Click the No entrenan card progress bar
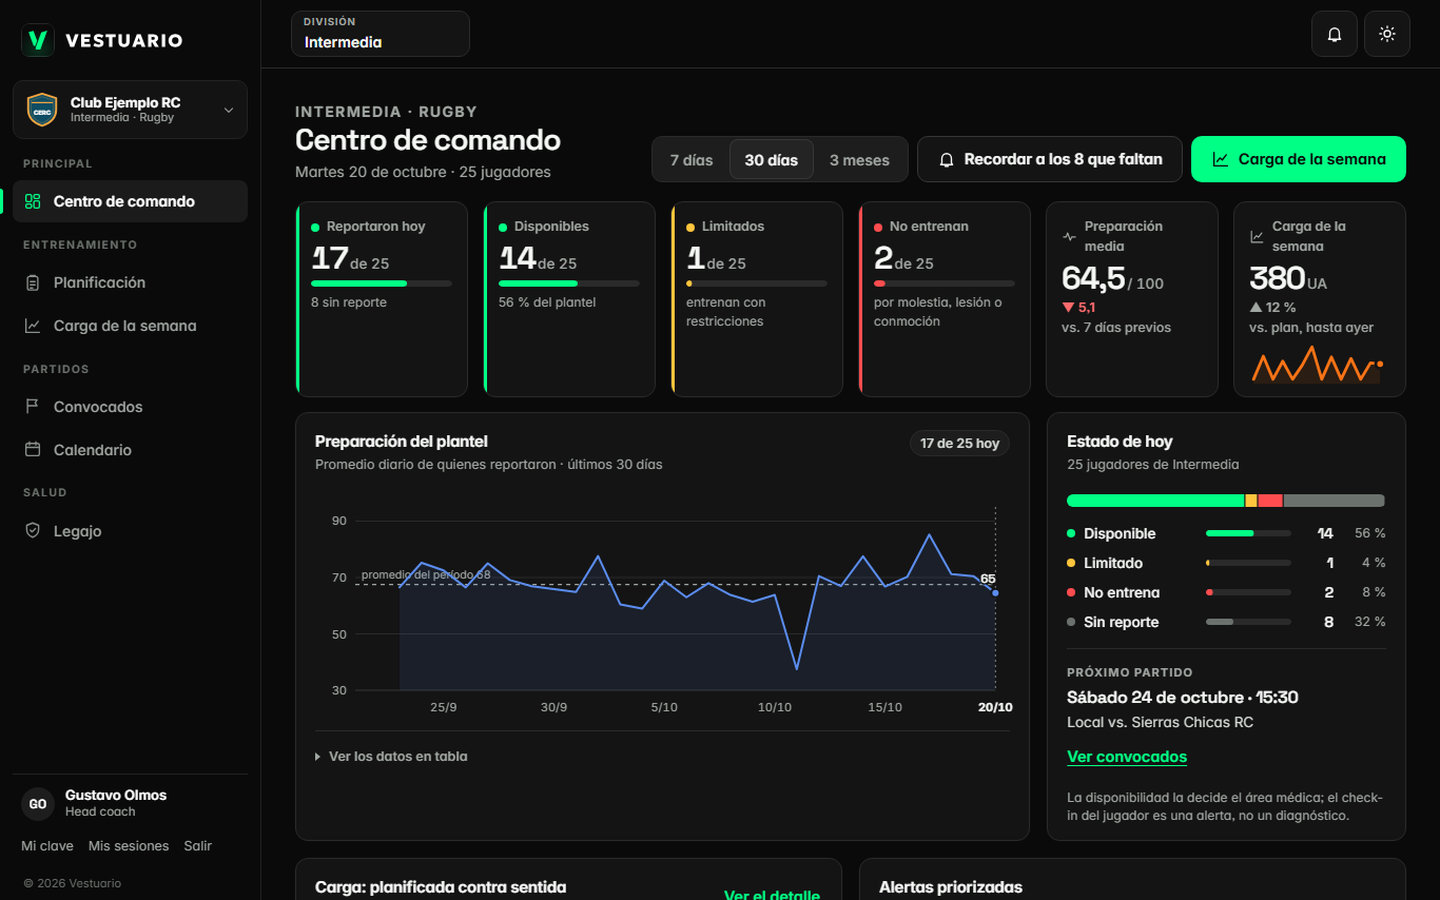Screen dimensions: 1440x900 pyautogui.click(x=944, y=284)
